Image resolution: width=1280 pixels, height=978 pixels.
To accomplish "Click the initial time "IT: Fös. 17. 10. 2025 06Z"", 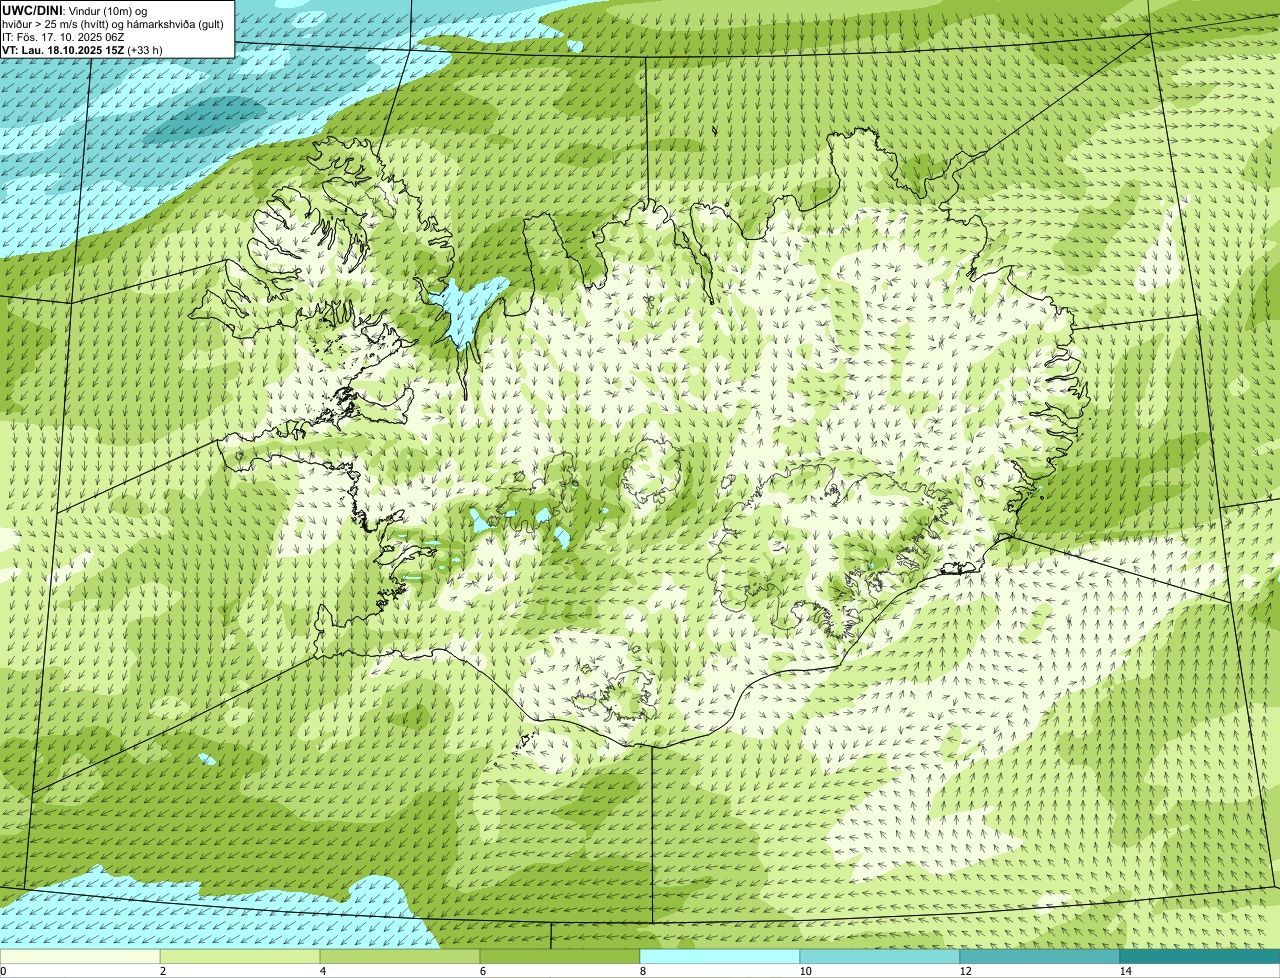I will 63,36.
